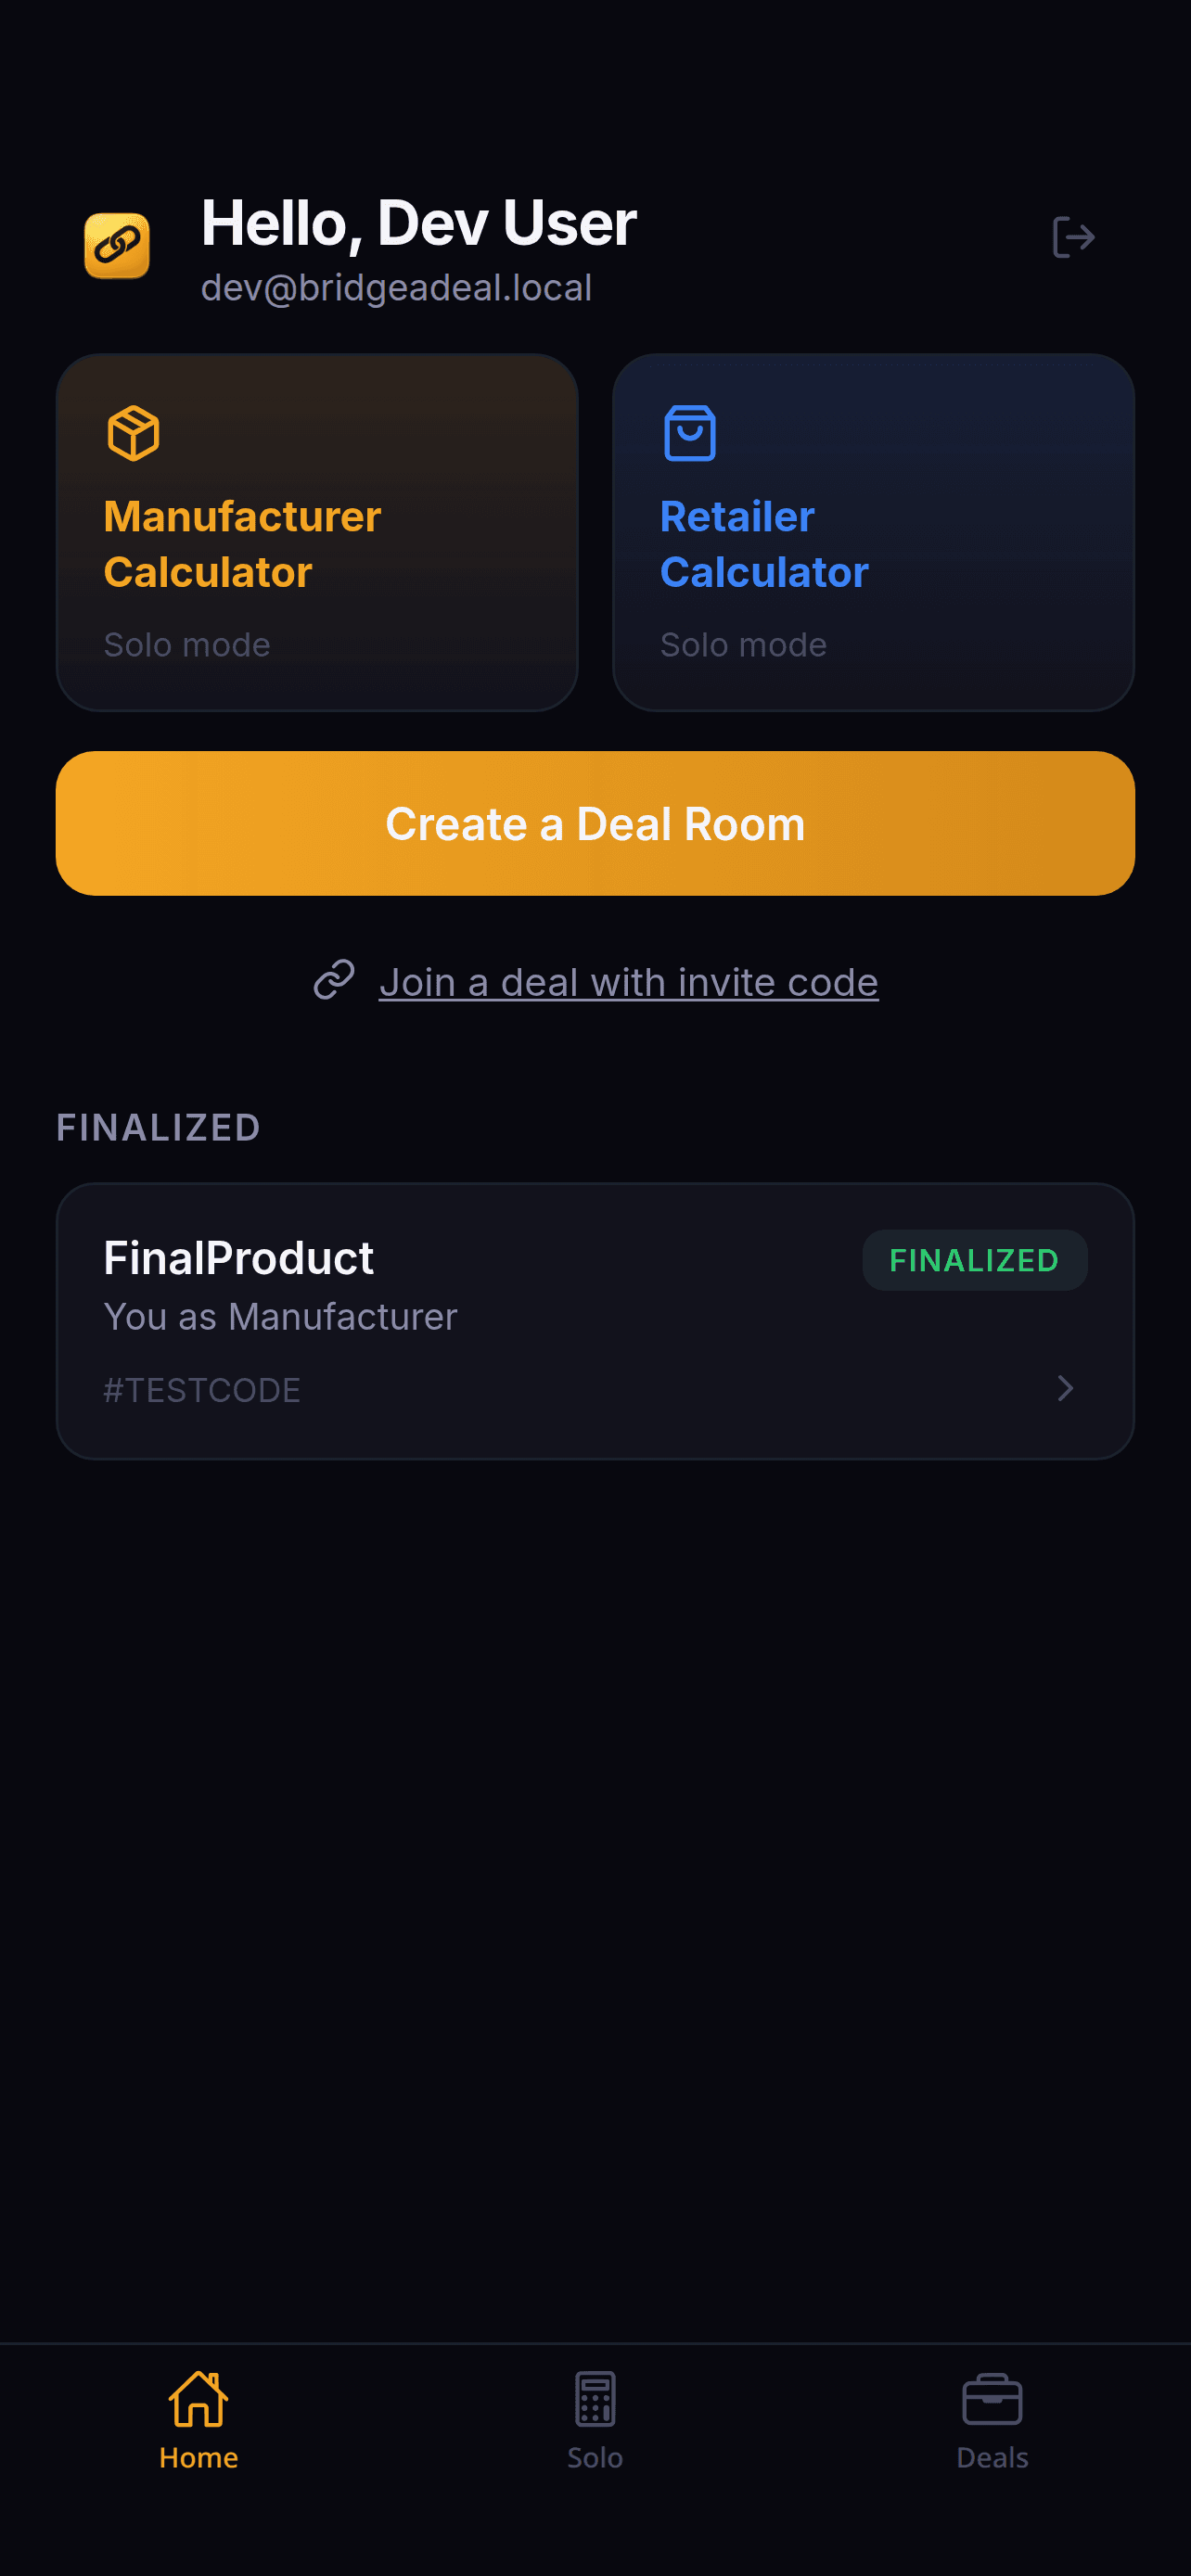Screen dimensions: 1191x2576
Task: Select the Retailer Calculator shopping bag icon
Action: click(689, 433)
